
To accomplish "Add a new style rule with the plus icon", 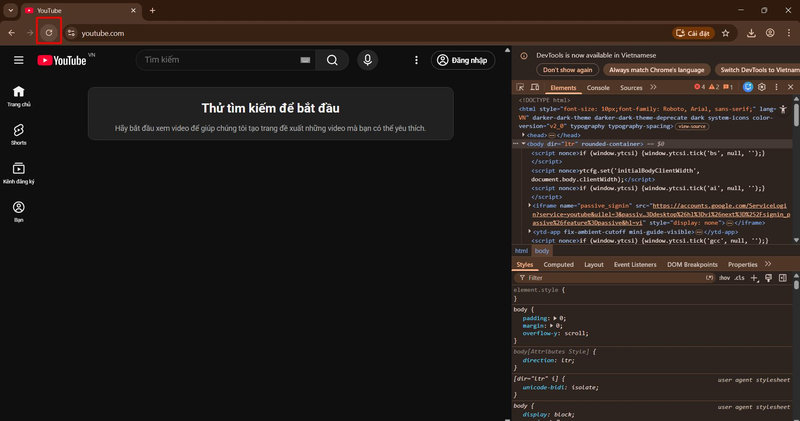I will [x=755, y=278].
